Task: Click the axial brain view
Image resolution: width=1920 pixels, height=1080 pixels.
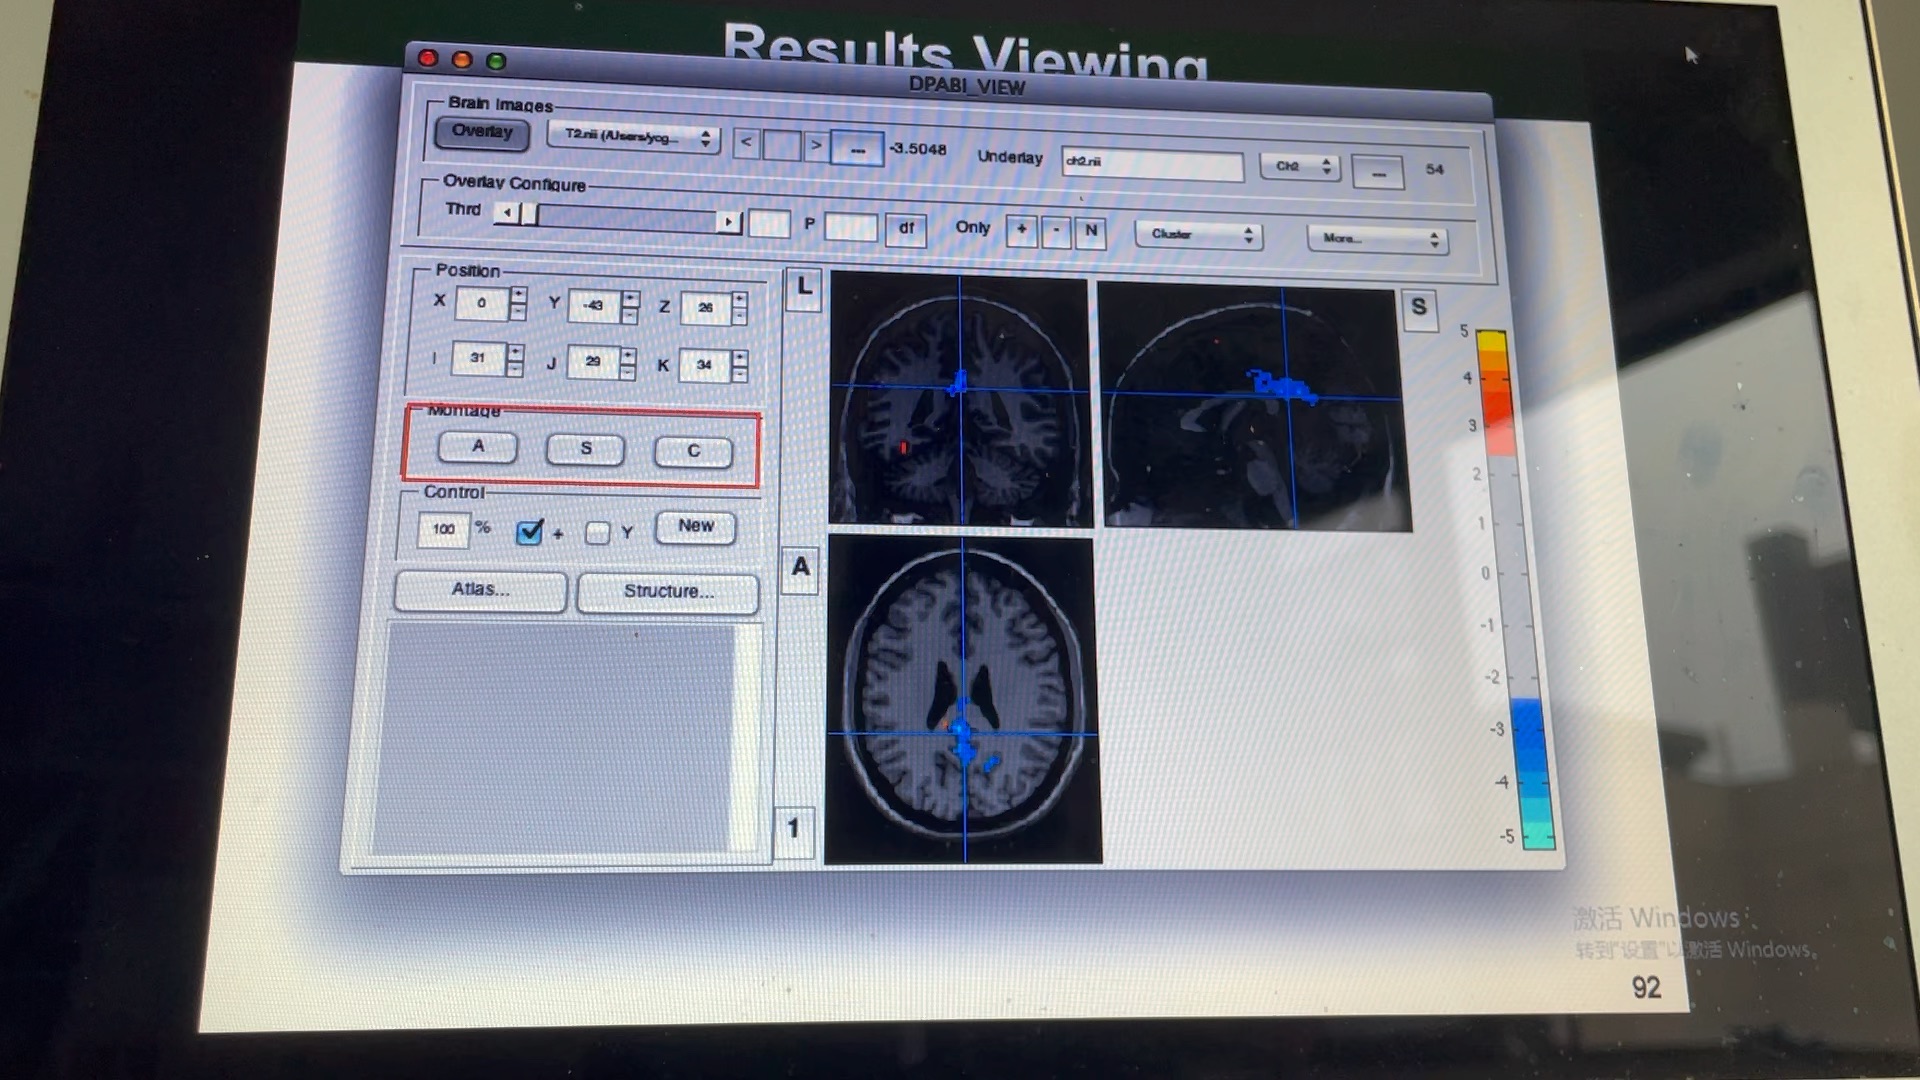Action: tap(963, 699)
